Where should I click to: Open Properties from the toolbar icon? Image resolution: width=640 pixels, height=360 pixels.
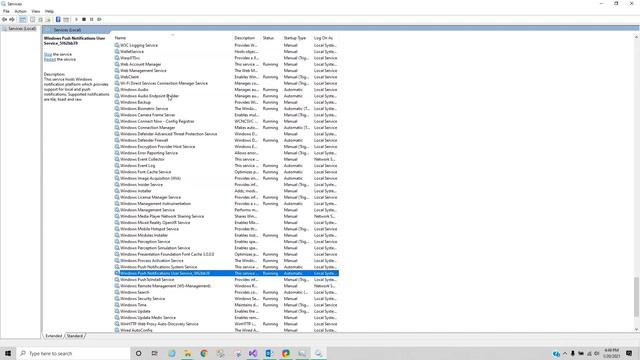pos(33,20)
